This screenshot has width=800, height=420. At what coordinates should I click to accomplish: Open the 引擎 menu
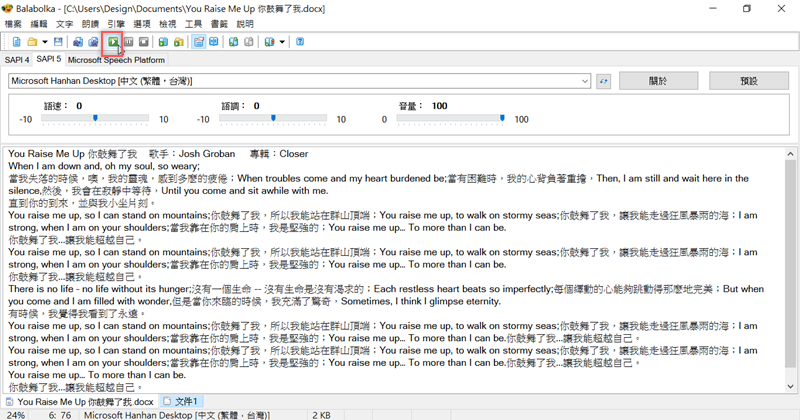coord(116,24)
